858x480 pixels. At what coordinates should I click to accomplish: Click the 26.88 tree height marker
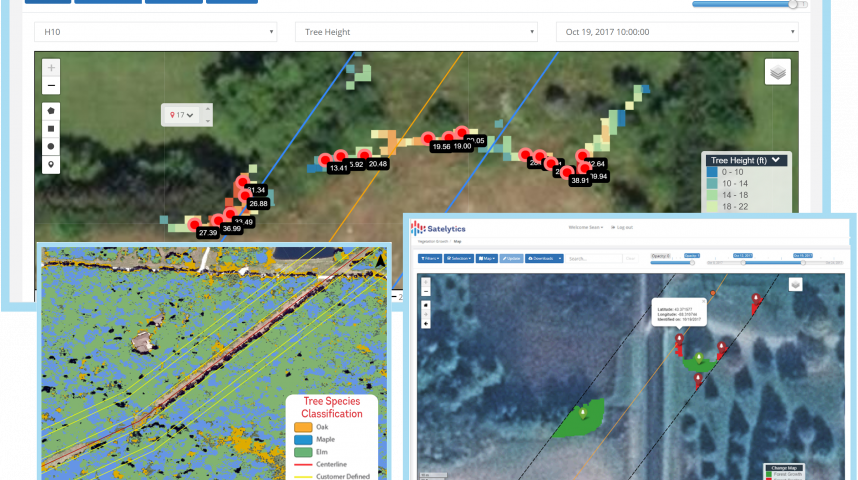pyautogui.click(x=245, y=196)
